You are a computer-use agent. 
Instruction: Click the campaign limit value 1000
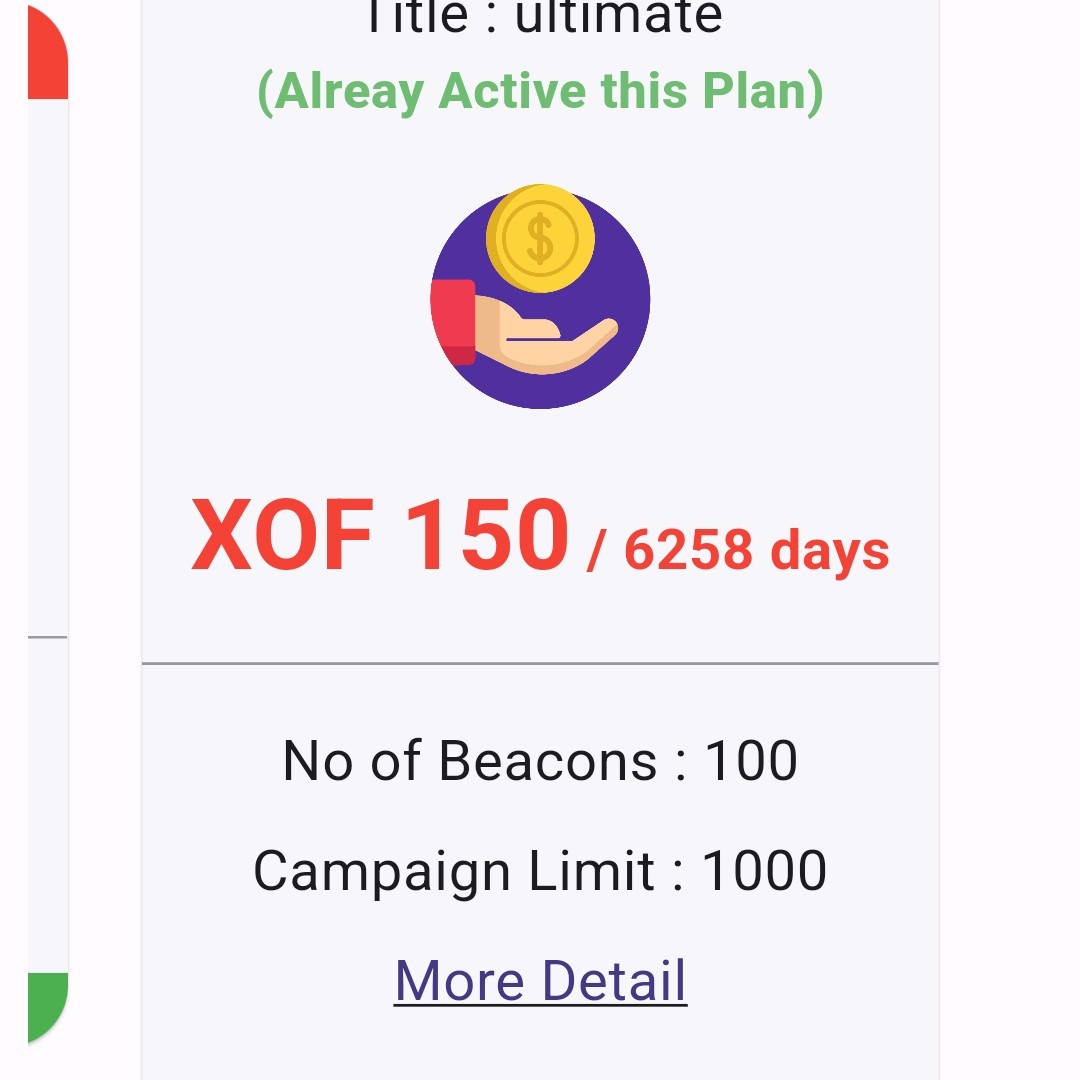(764, 871)
